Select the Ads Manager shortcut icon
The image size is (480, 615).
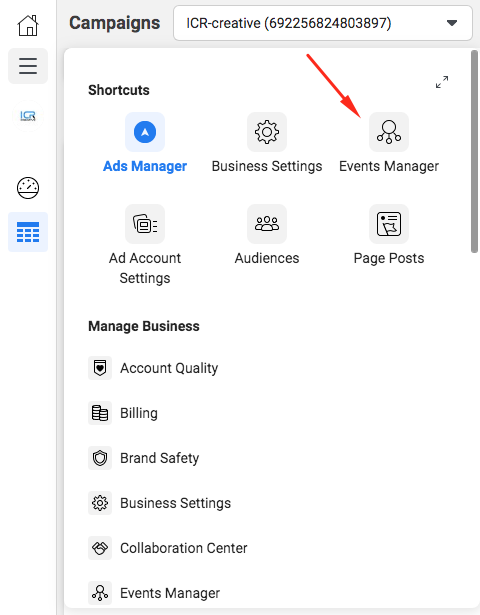click(x=145, y=132)
